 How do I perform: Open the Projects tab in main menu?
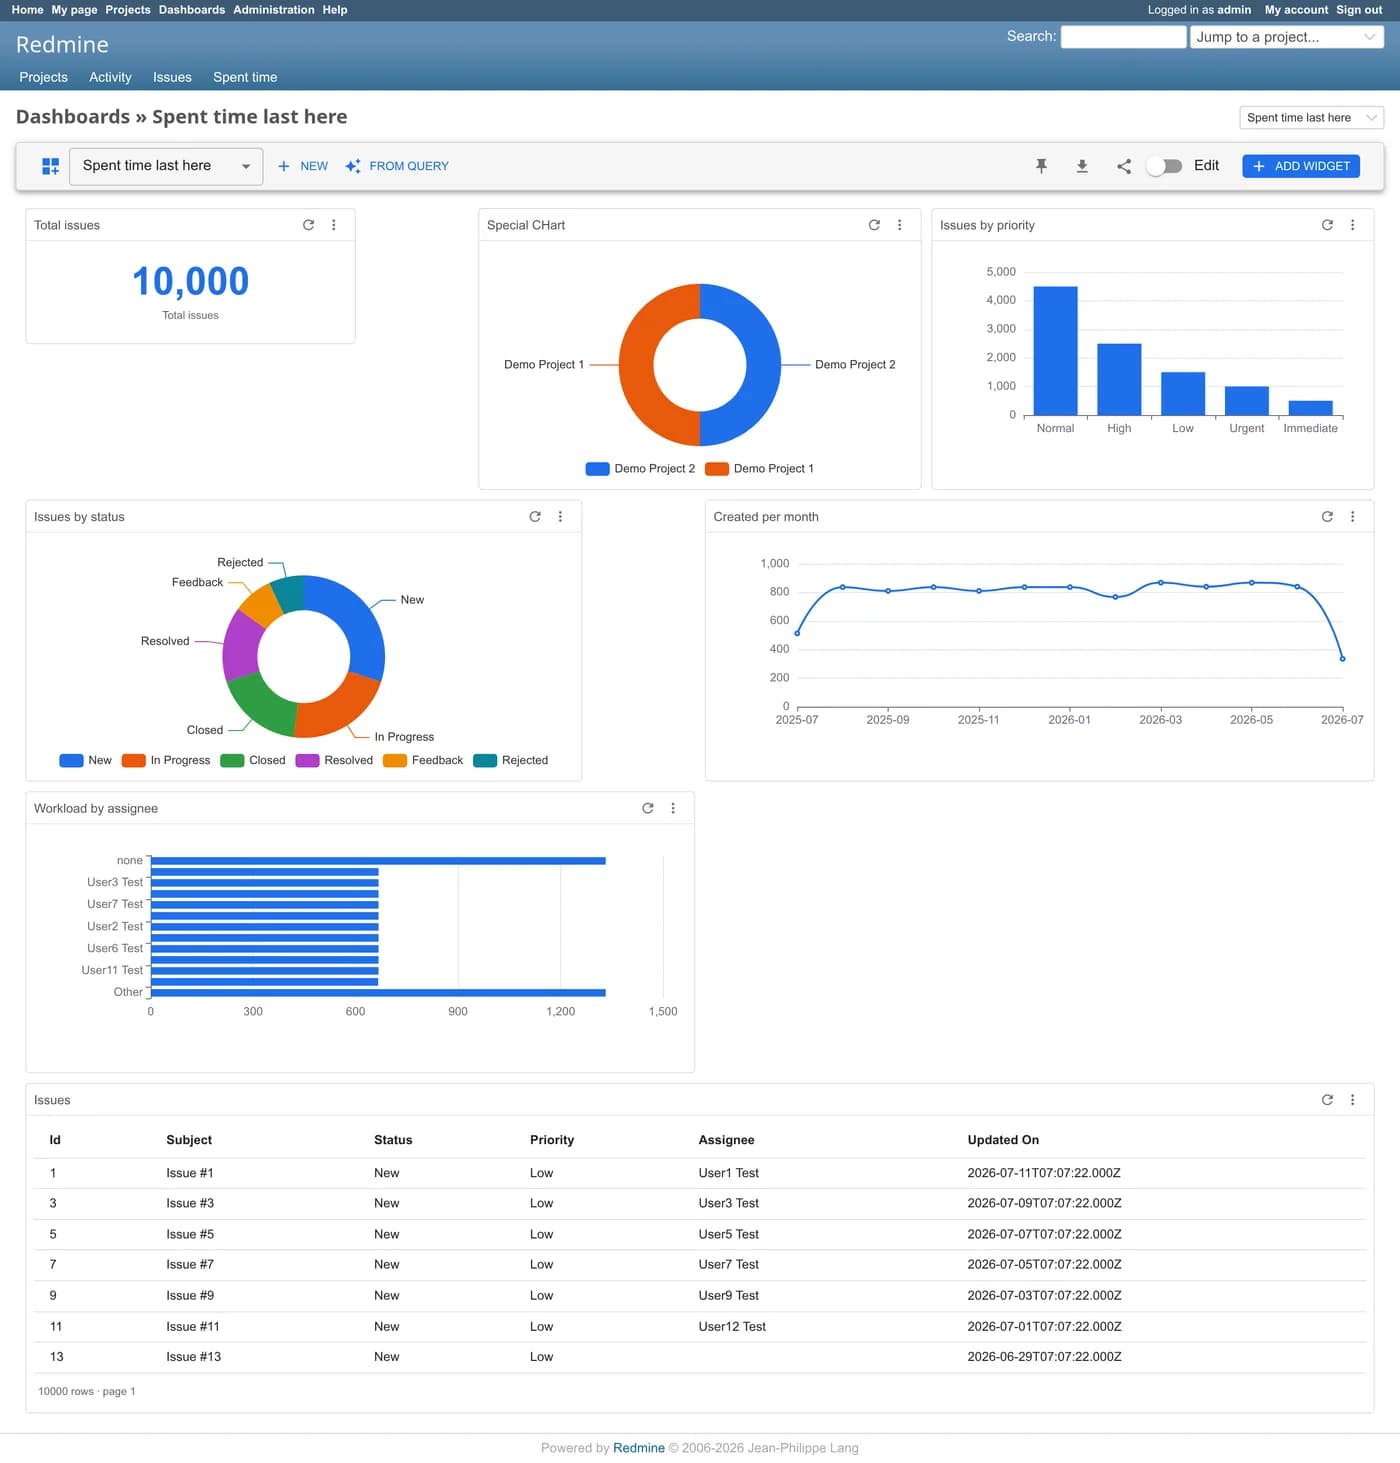pos(44,77)
